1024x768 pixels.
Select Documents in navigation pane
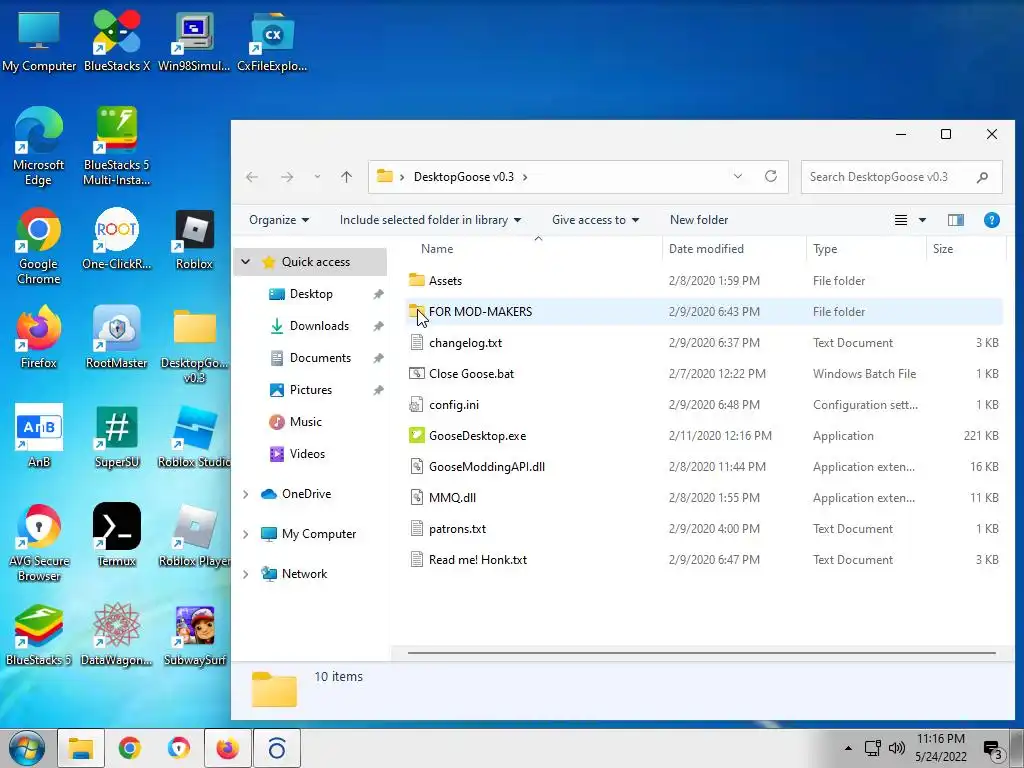point(320,358)
